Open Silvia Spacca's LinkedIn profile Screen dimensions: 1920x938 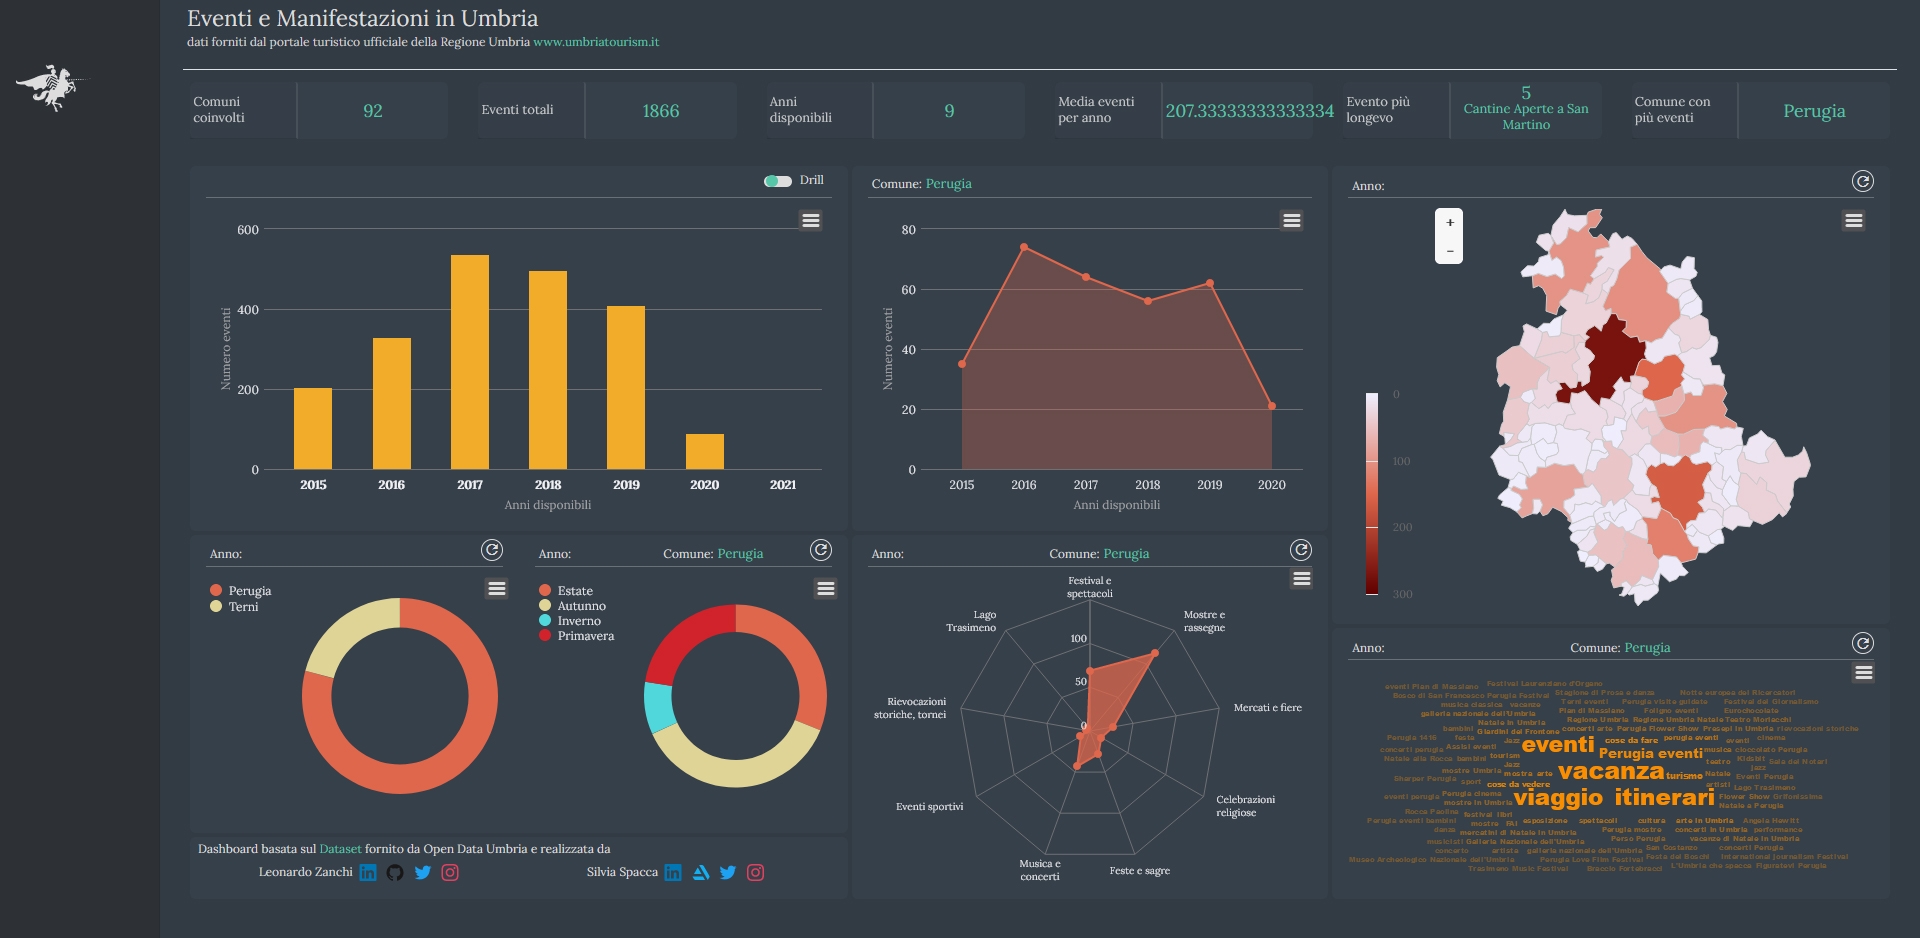point(673,872)
